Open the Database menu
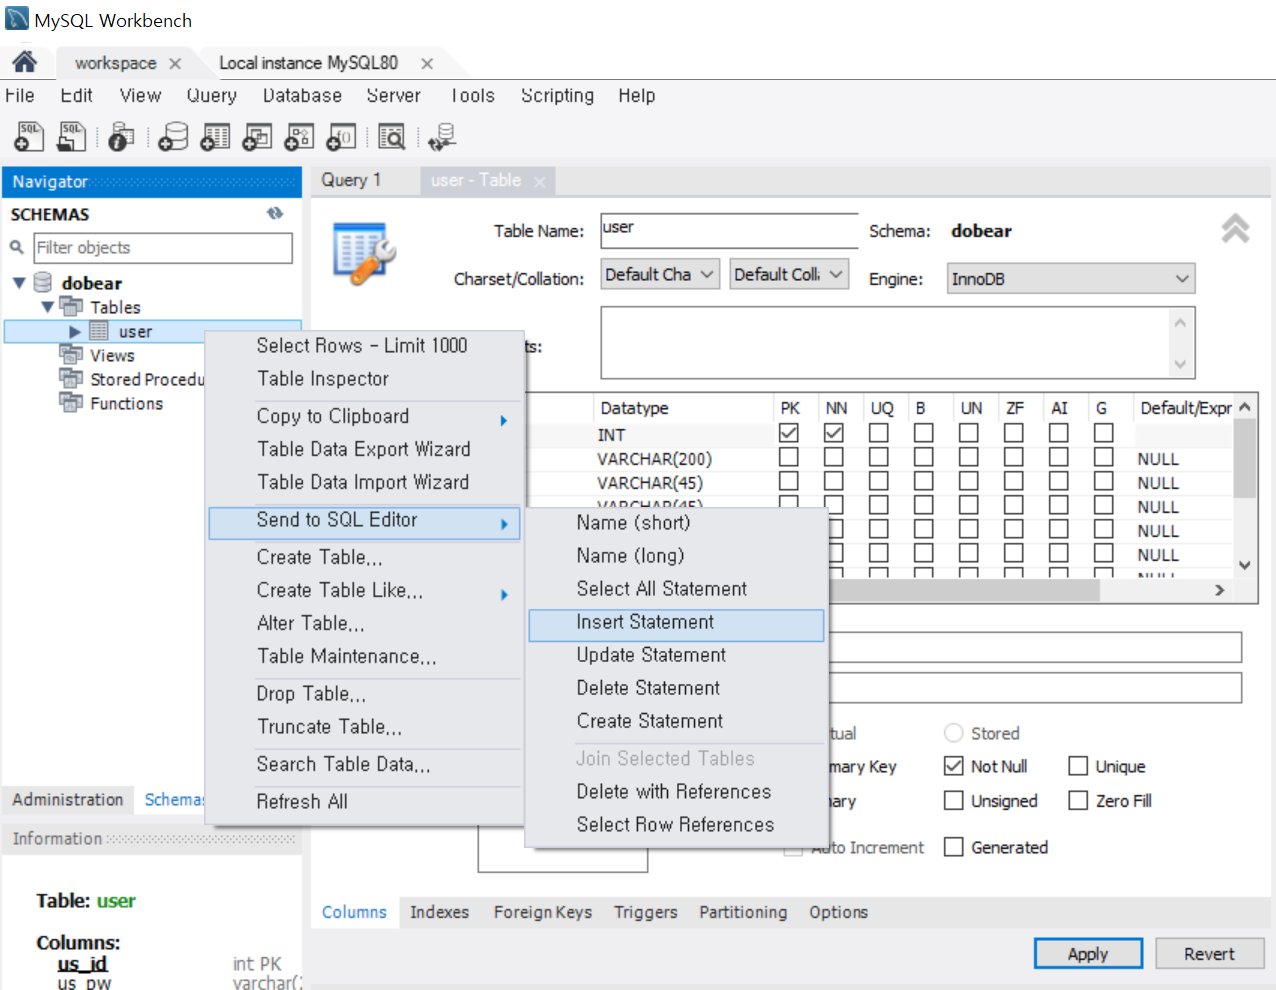This screenshot has width=1276, height=990. tap(302, 96)
